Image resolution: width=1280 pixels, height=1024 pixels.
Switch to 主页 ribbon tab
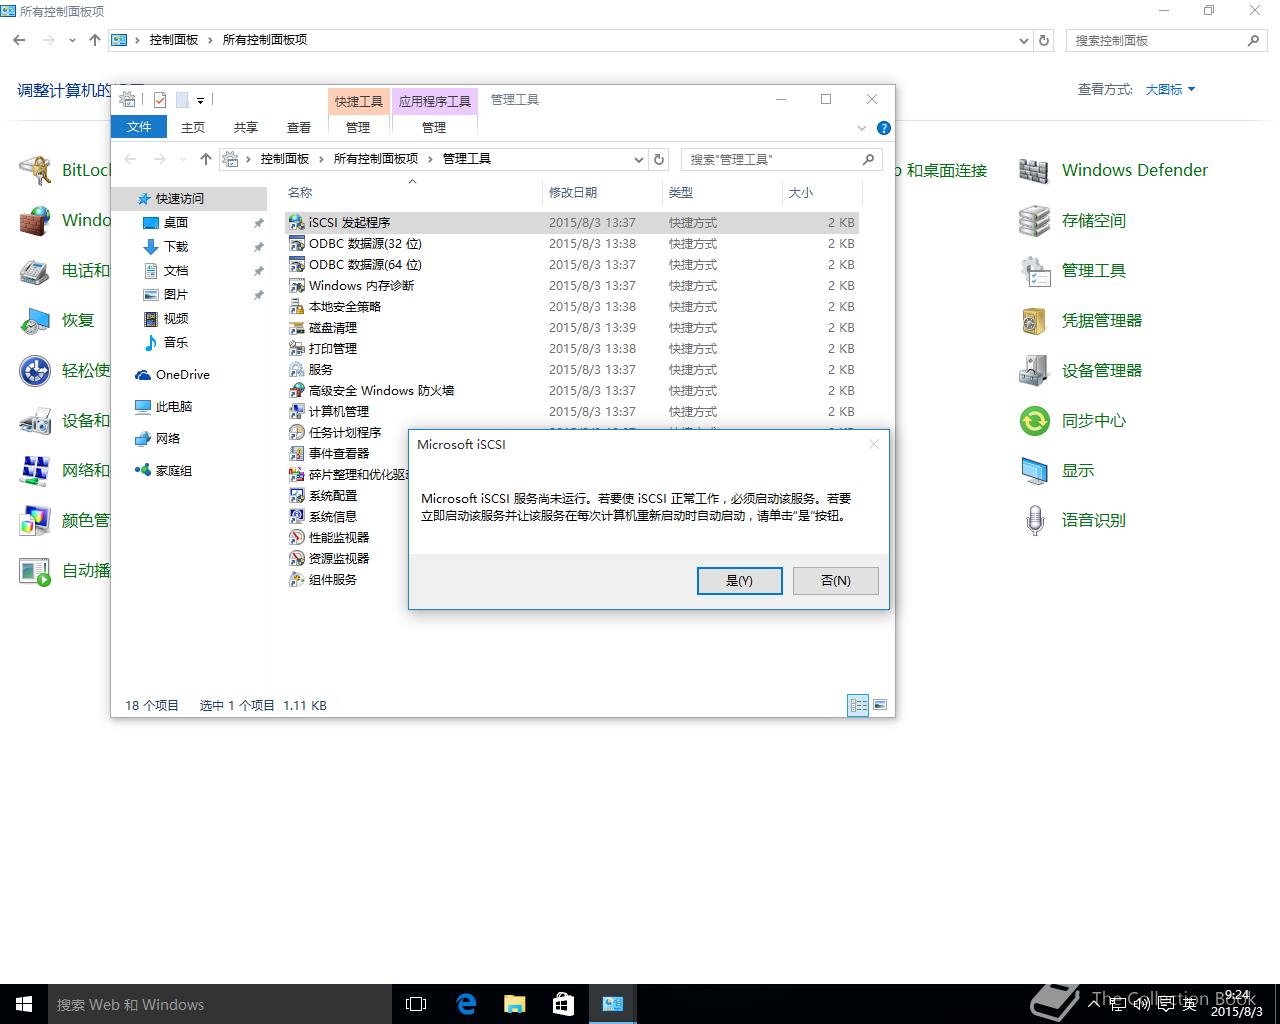(x=193, y=127)
